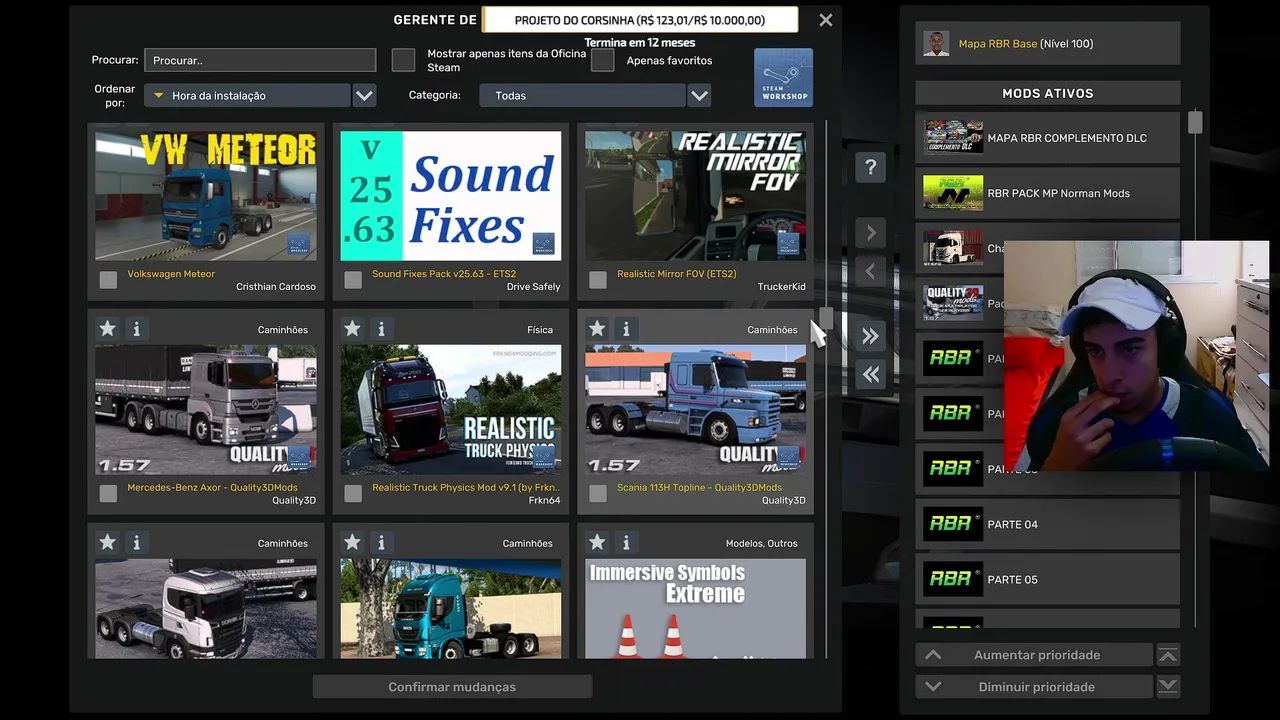This screenshot has height=720, width=1280.
Task: Deactivate all mods with double left arrows
Action: point(870,374)
